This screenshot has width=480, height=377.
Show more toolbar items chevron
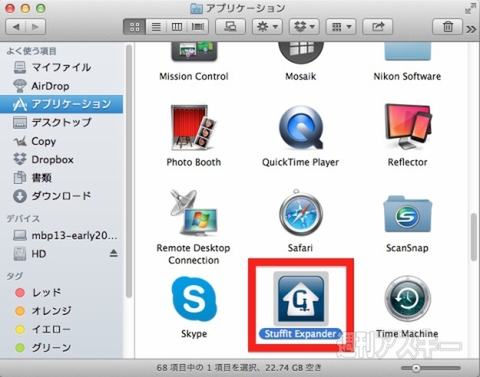click(x=471, y=29)
